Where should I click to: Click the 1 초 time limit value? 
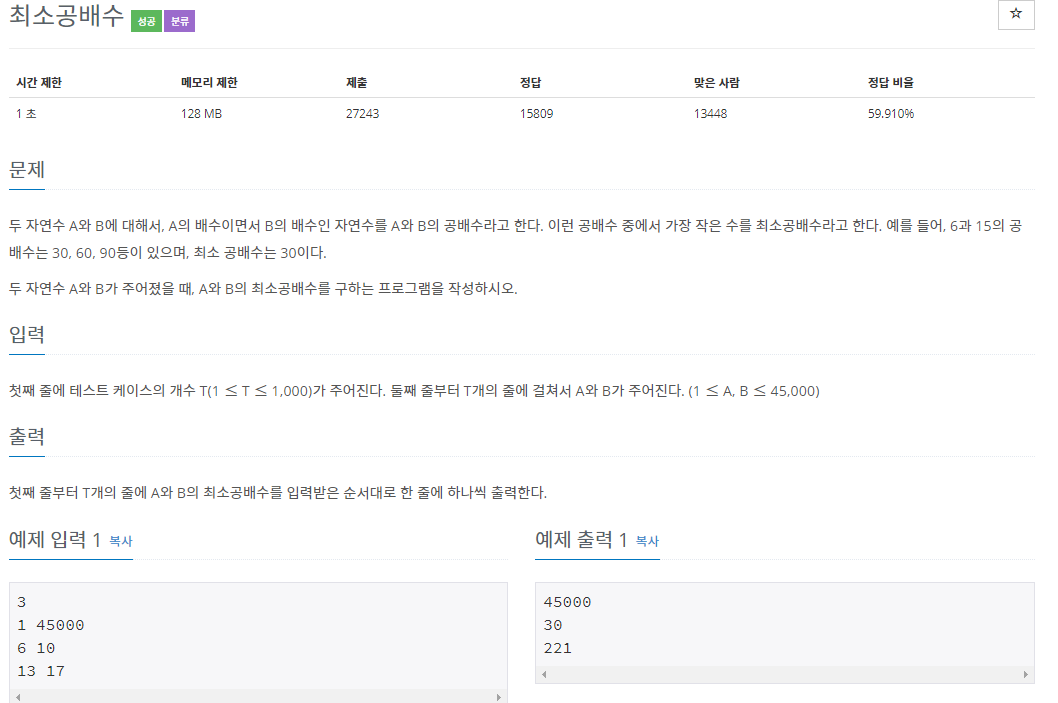point(26,113)
